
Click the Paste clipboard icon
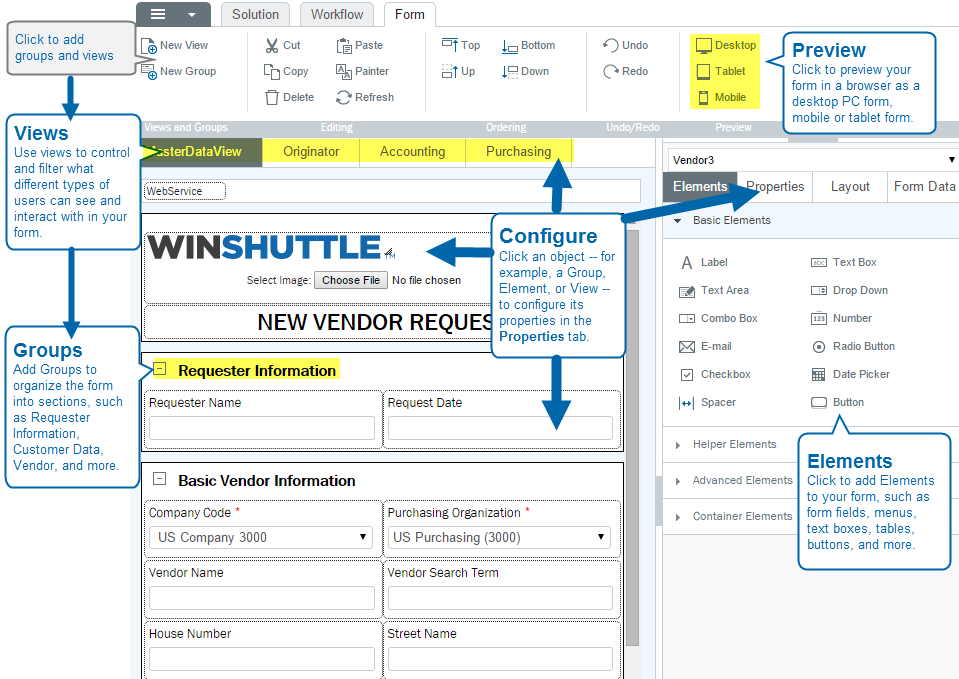pyautogui.click(x=344, y=45)
